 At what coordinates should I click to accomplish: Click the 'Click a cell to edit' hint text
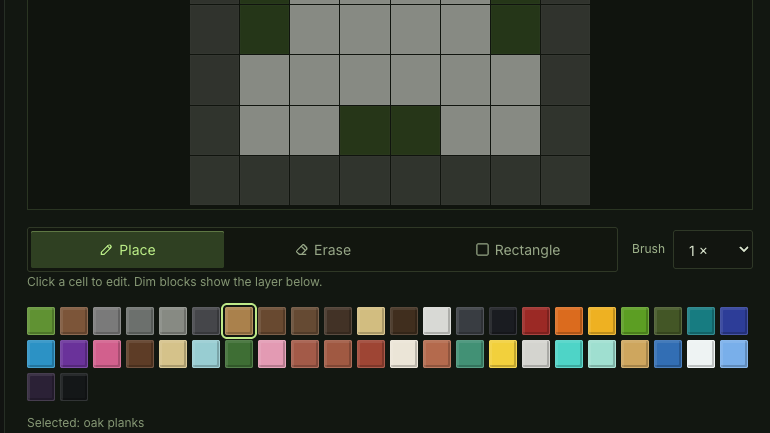174,282
